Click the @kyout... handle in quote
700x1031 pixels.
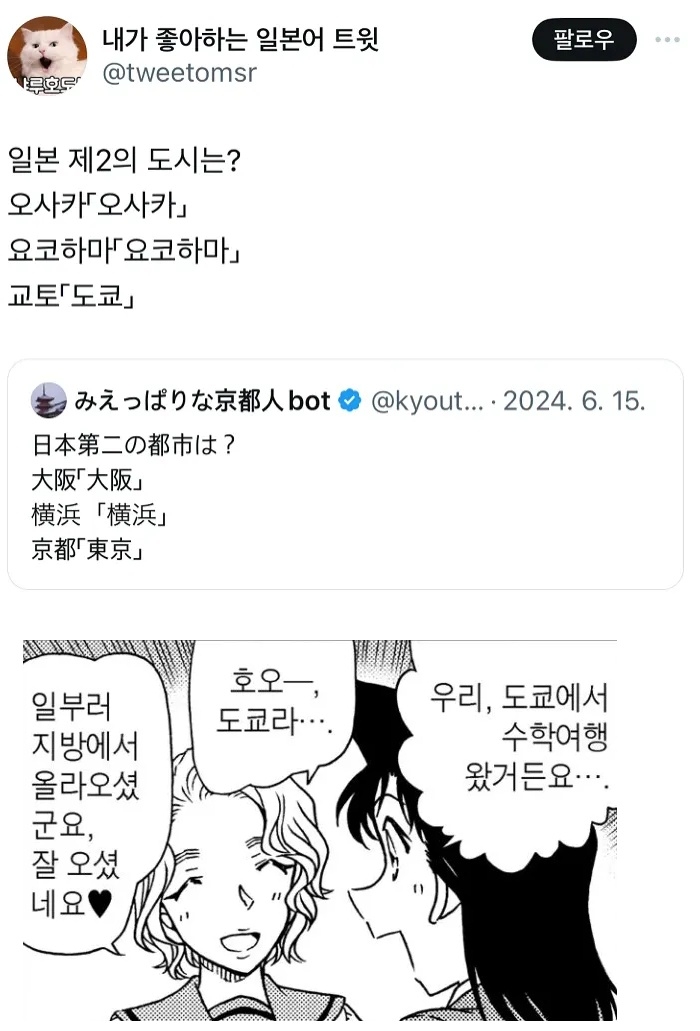427,400
